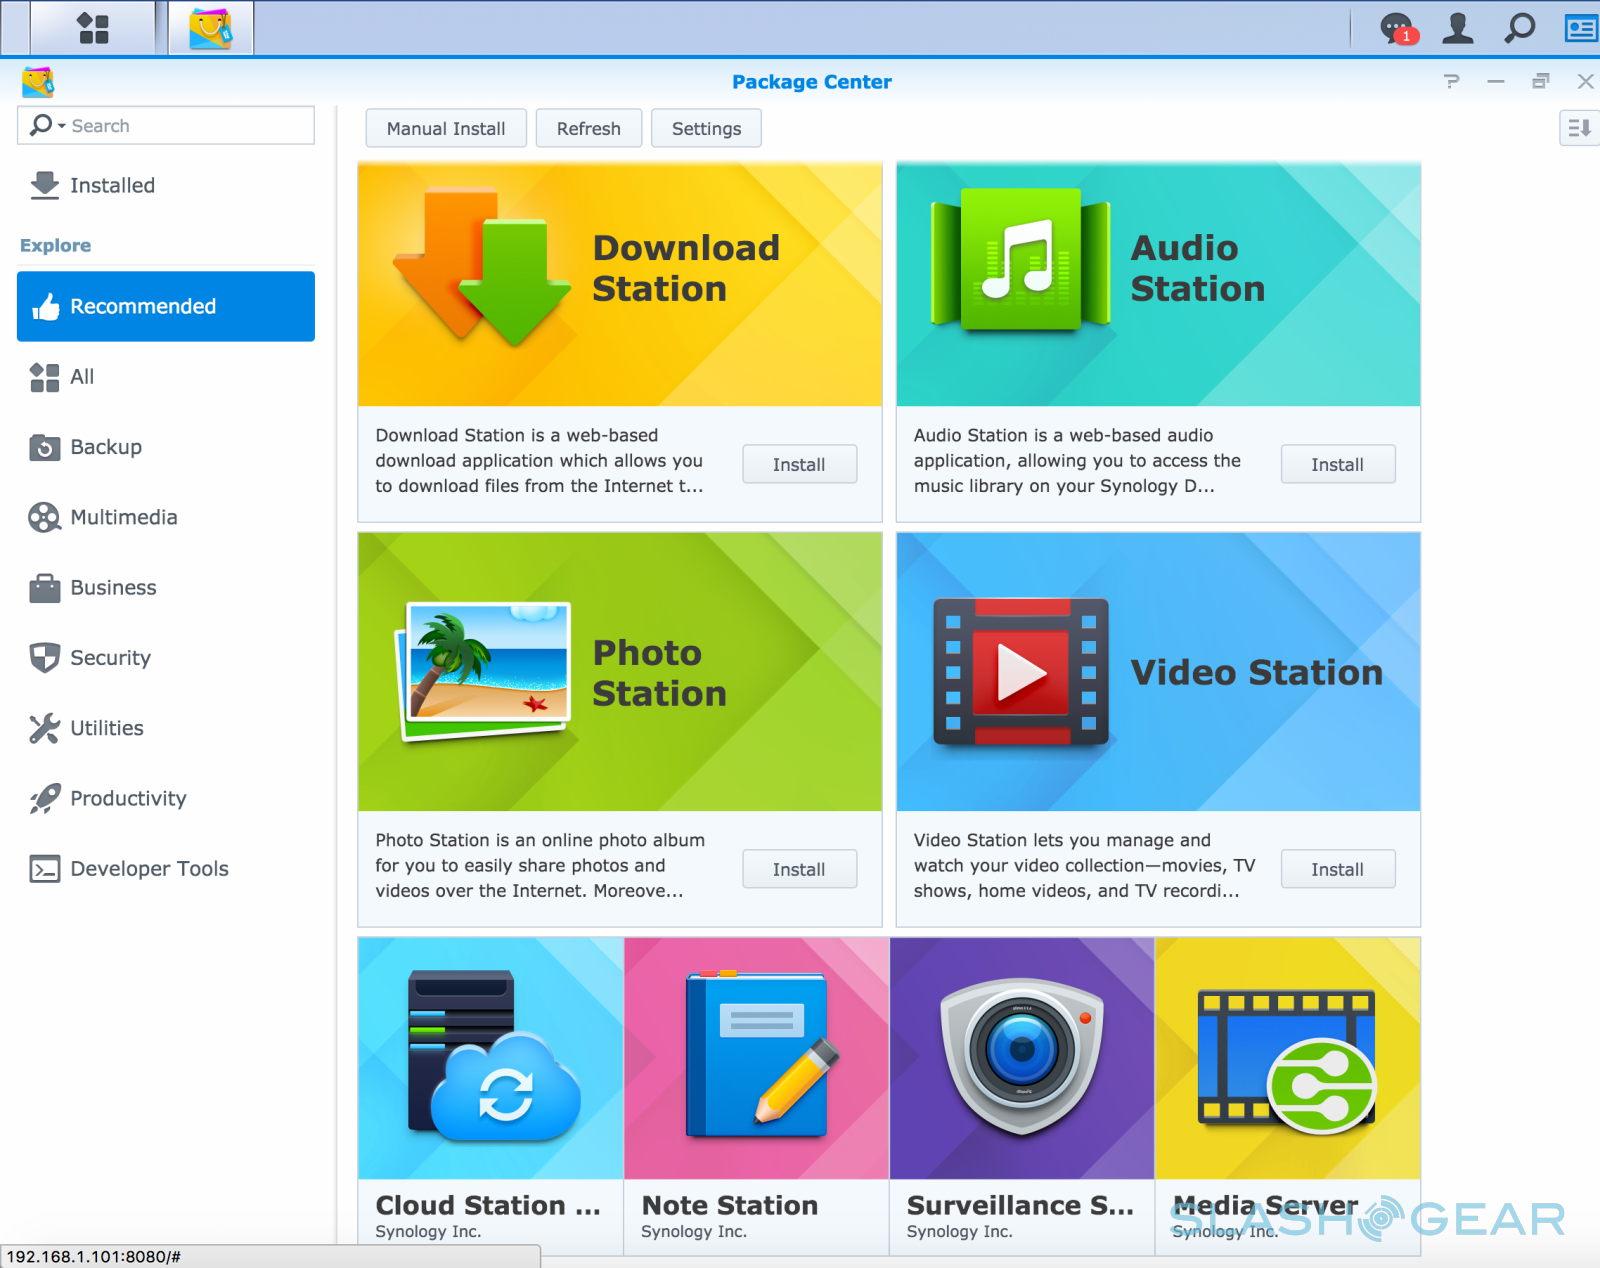Click the Photo Station title text
The height and width of the screenshot is (1268, 1600).
tap(659, 673)
